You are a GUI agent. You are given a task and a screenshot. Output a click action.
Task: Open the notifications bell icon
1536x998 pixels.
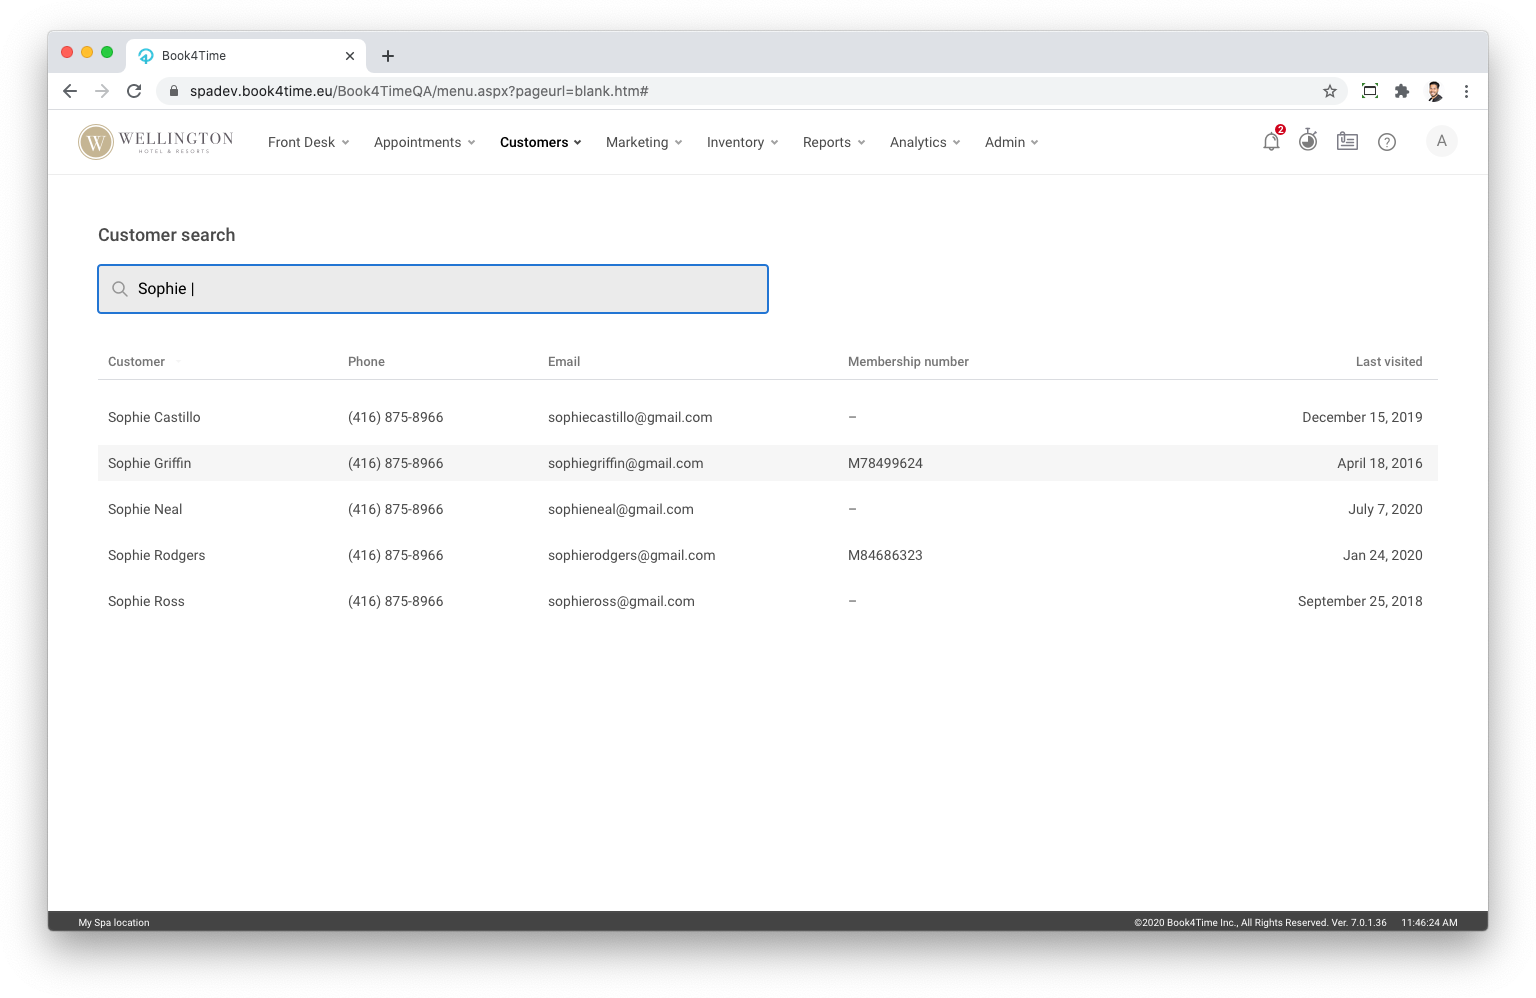1271,142
